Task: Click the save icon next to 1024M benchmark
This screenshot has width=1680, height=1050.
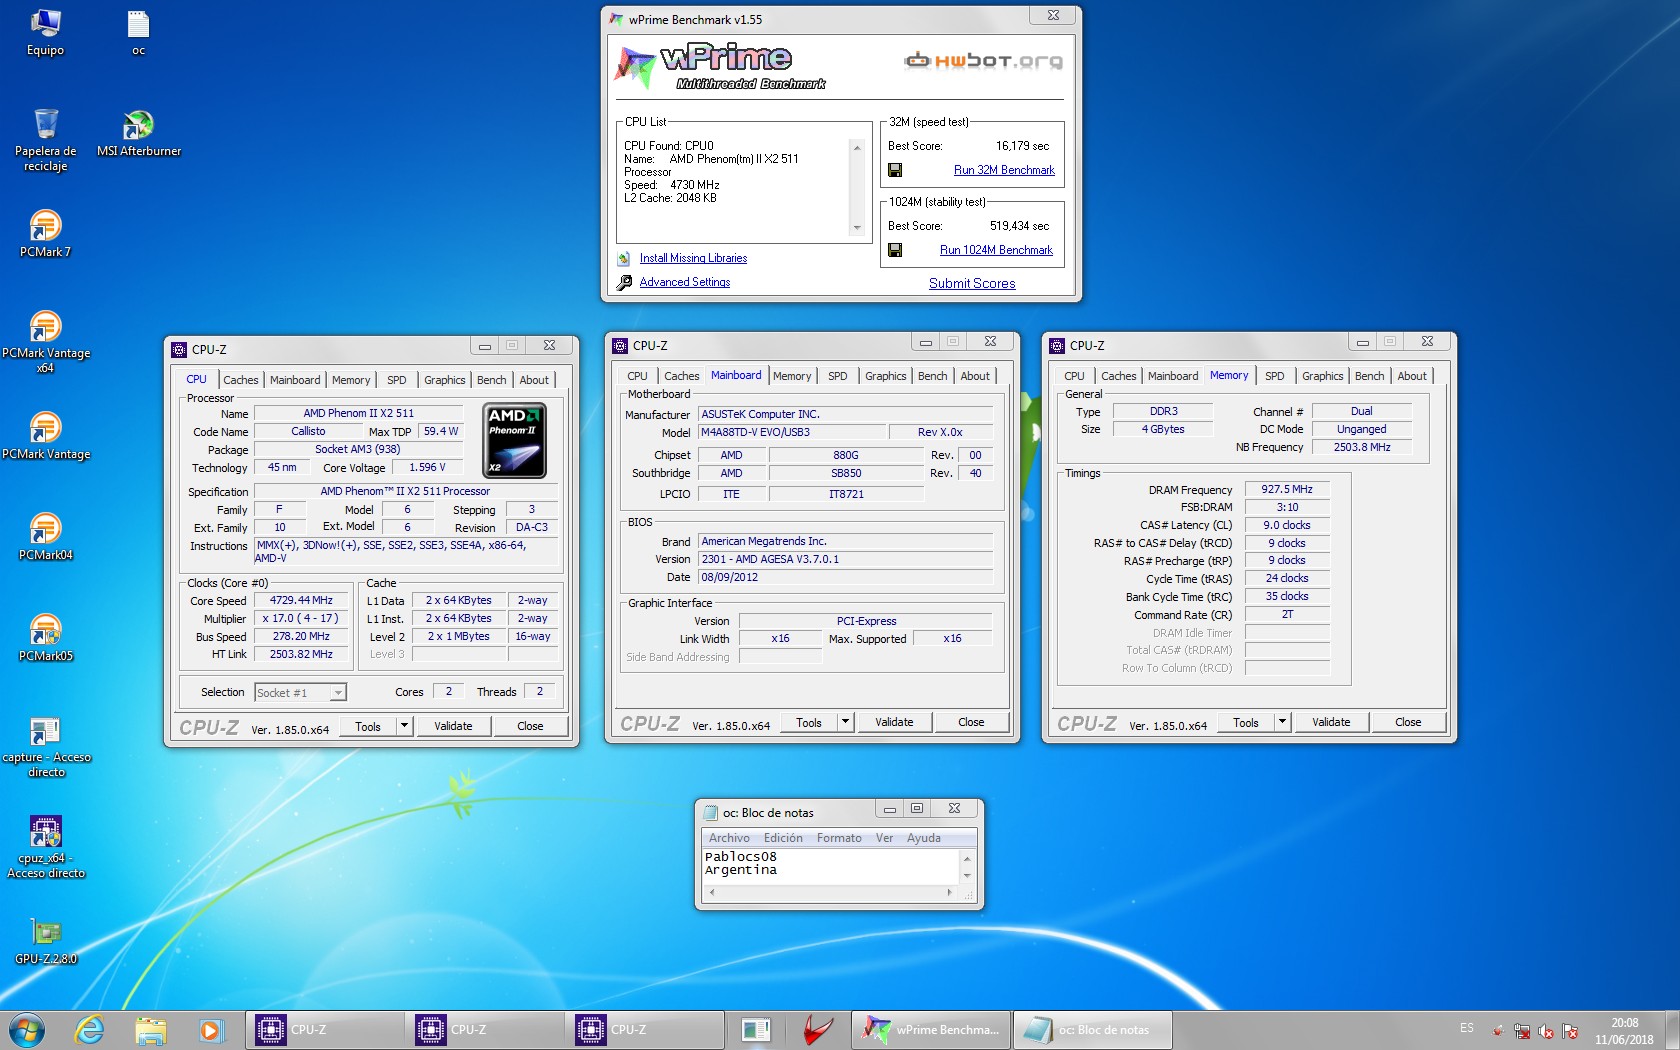Action: pyautogui.click(x=895, y=250)
